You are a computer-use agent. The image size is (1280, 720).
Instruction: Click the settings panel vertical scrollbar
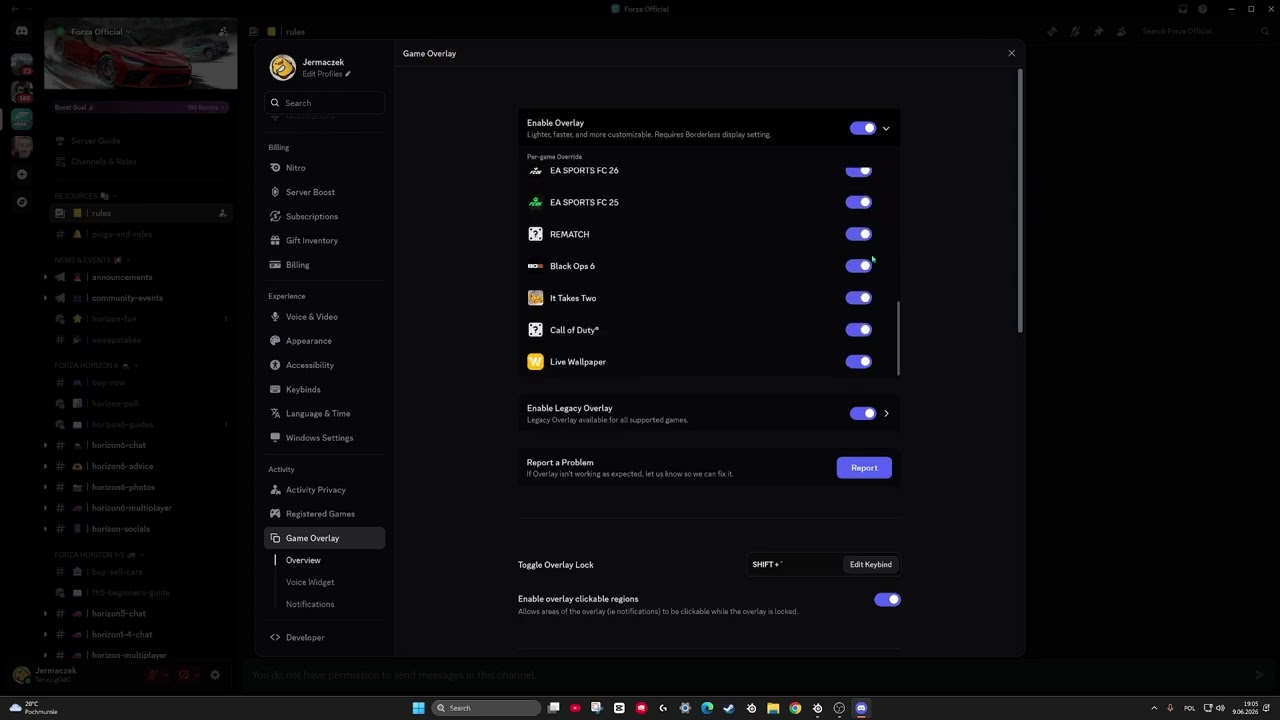click(1020, 200)
